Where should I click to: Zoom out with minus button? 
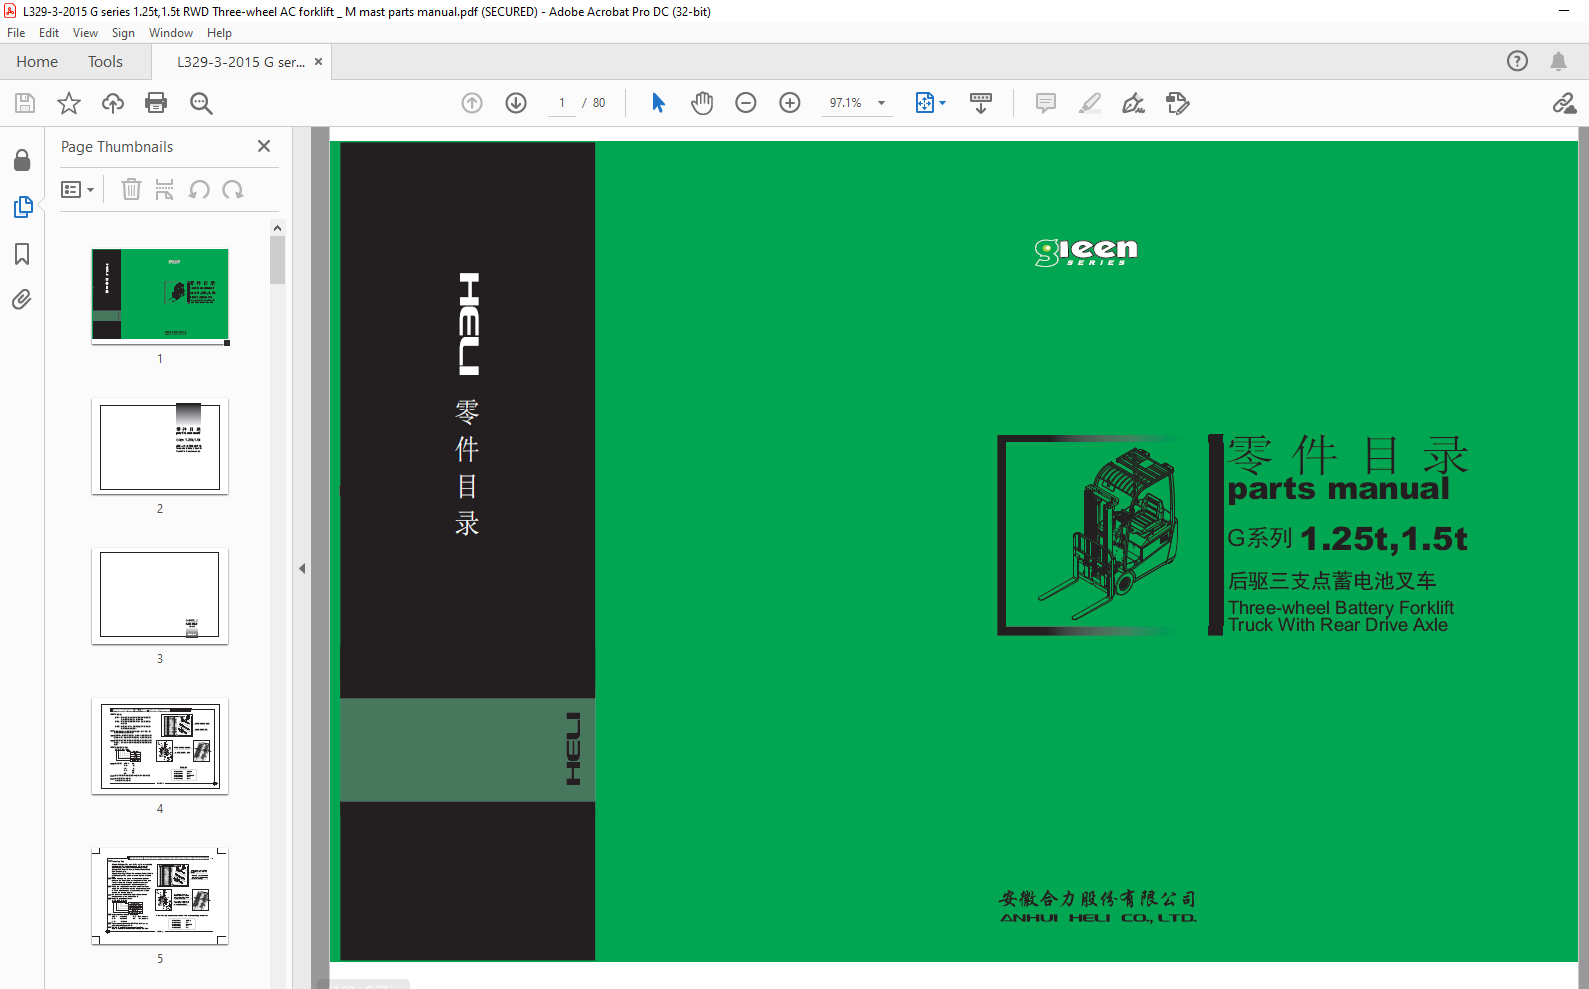pos(746,103)
